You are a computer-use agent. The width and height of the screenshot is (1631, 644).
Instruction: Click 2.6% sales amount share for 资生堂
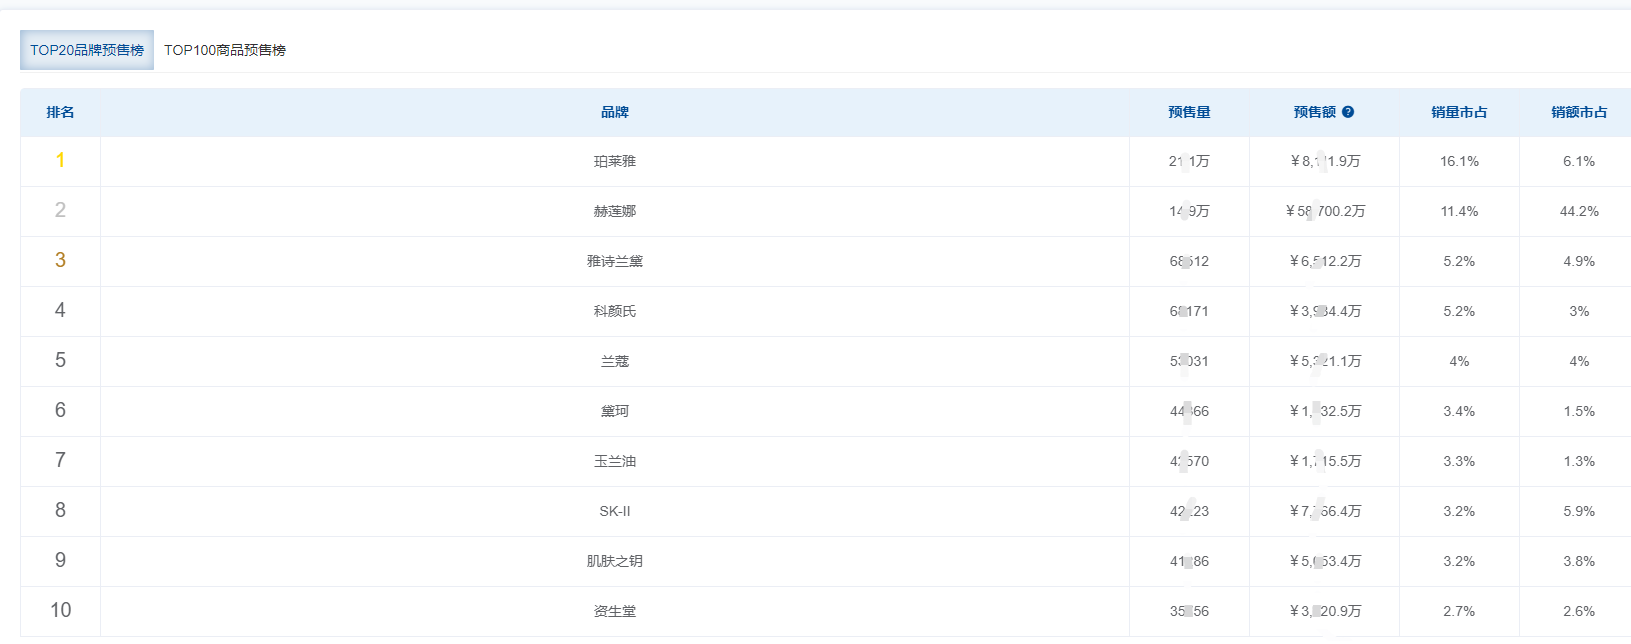pyautogui.click(x=1579, y=611)
